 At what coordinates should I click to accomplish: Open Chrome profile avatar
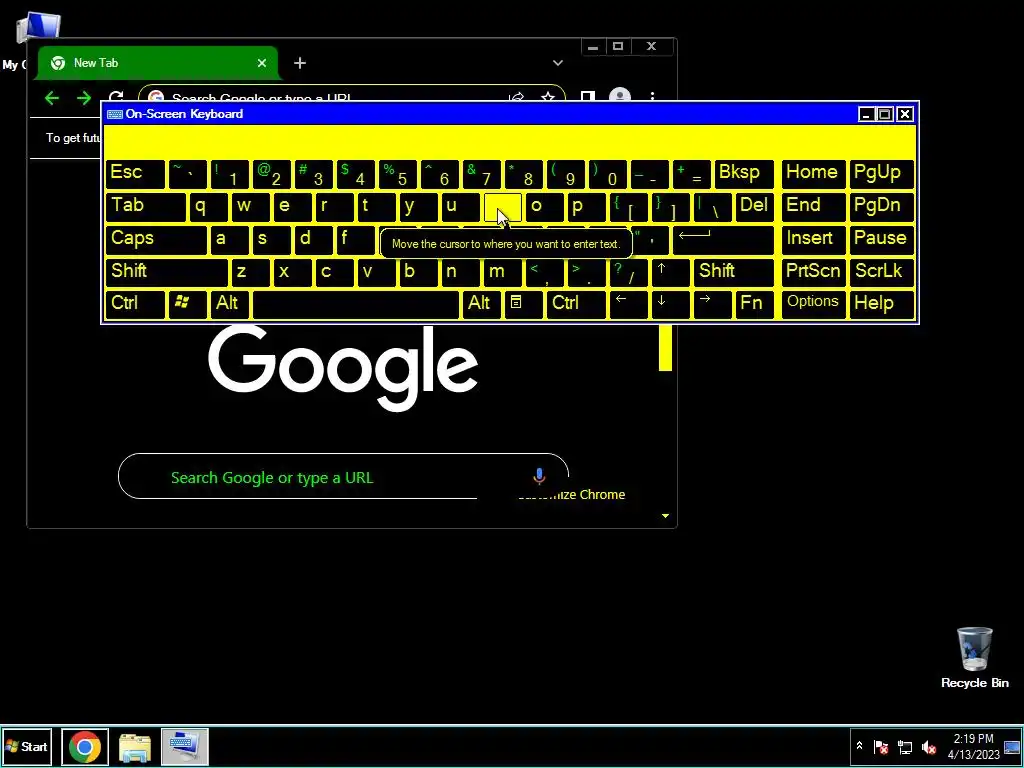point(620,95)
